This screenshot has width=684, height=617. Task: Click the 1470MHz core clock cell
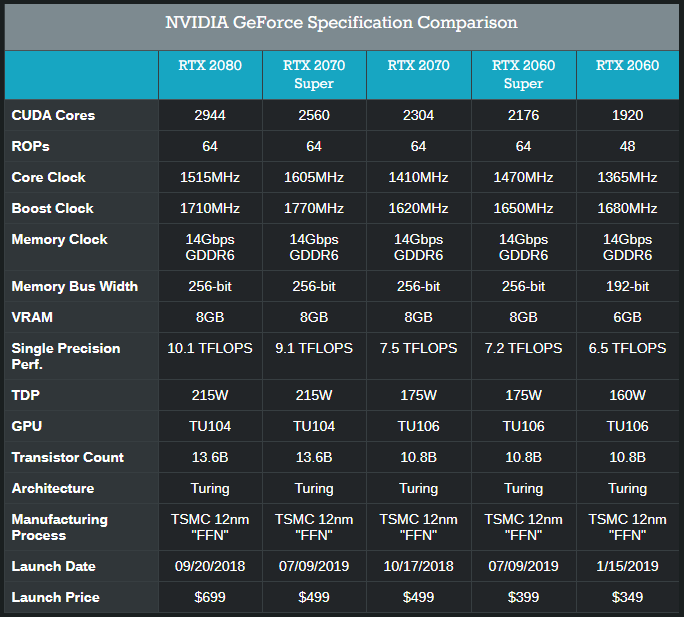523,177
